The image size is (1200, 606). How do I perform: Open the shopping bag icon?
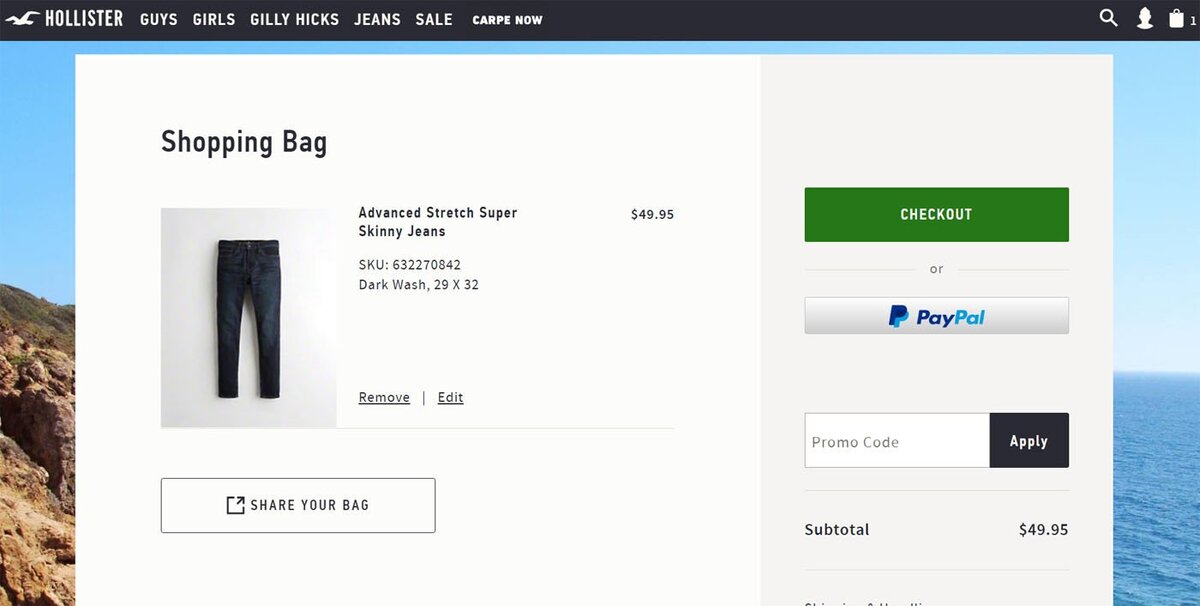pyautogui.click(x=1177, y=18)
